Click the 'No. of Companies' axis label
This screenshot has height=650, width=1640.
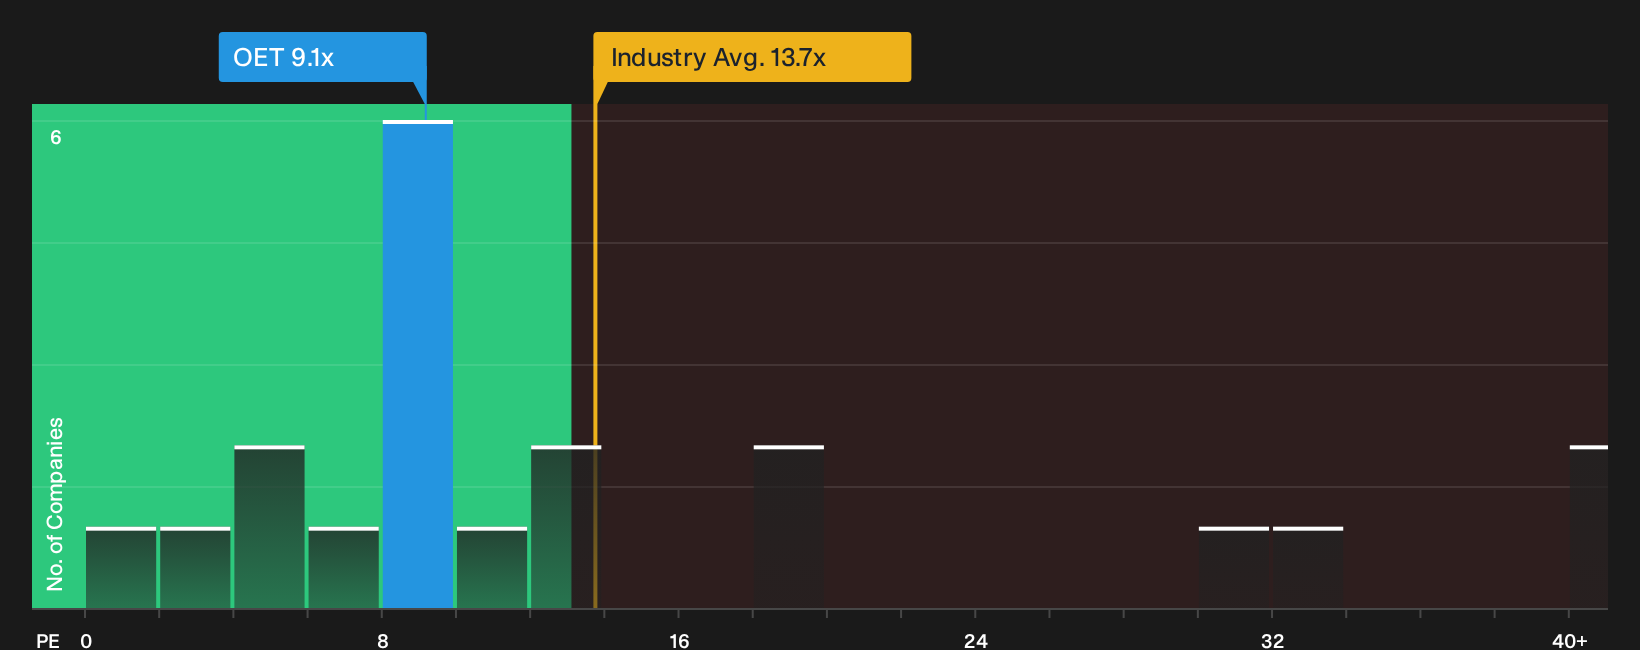tap(55, 504)
